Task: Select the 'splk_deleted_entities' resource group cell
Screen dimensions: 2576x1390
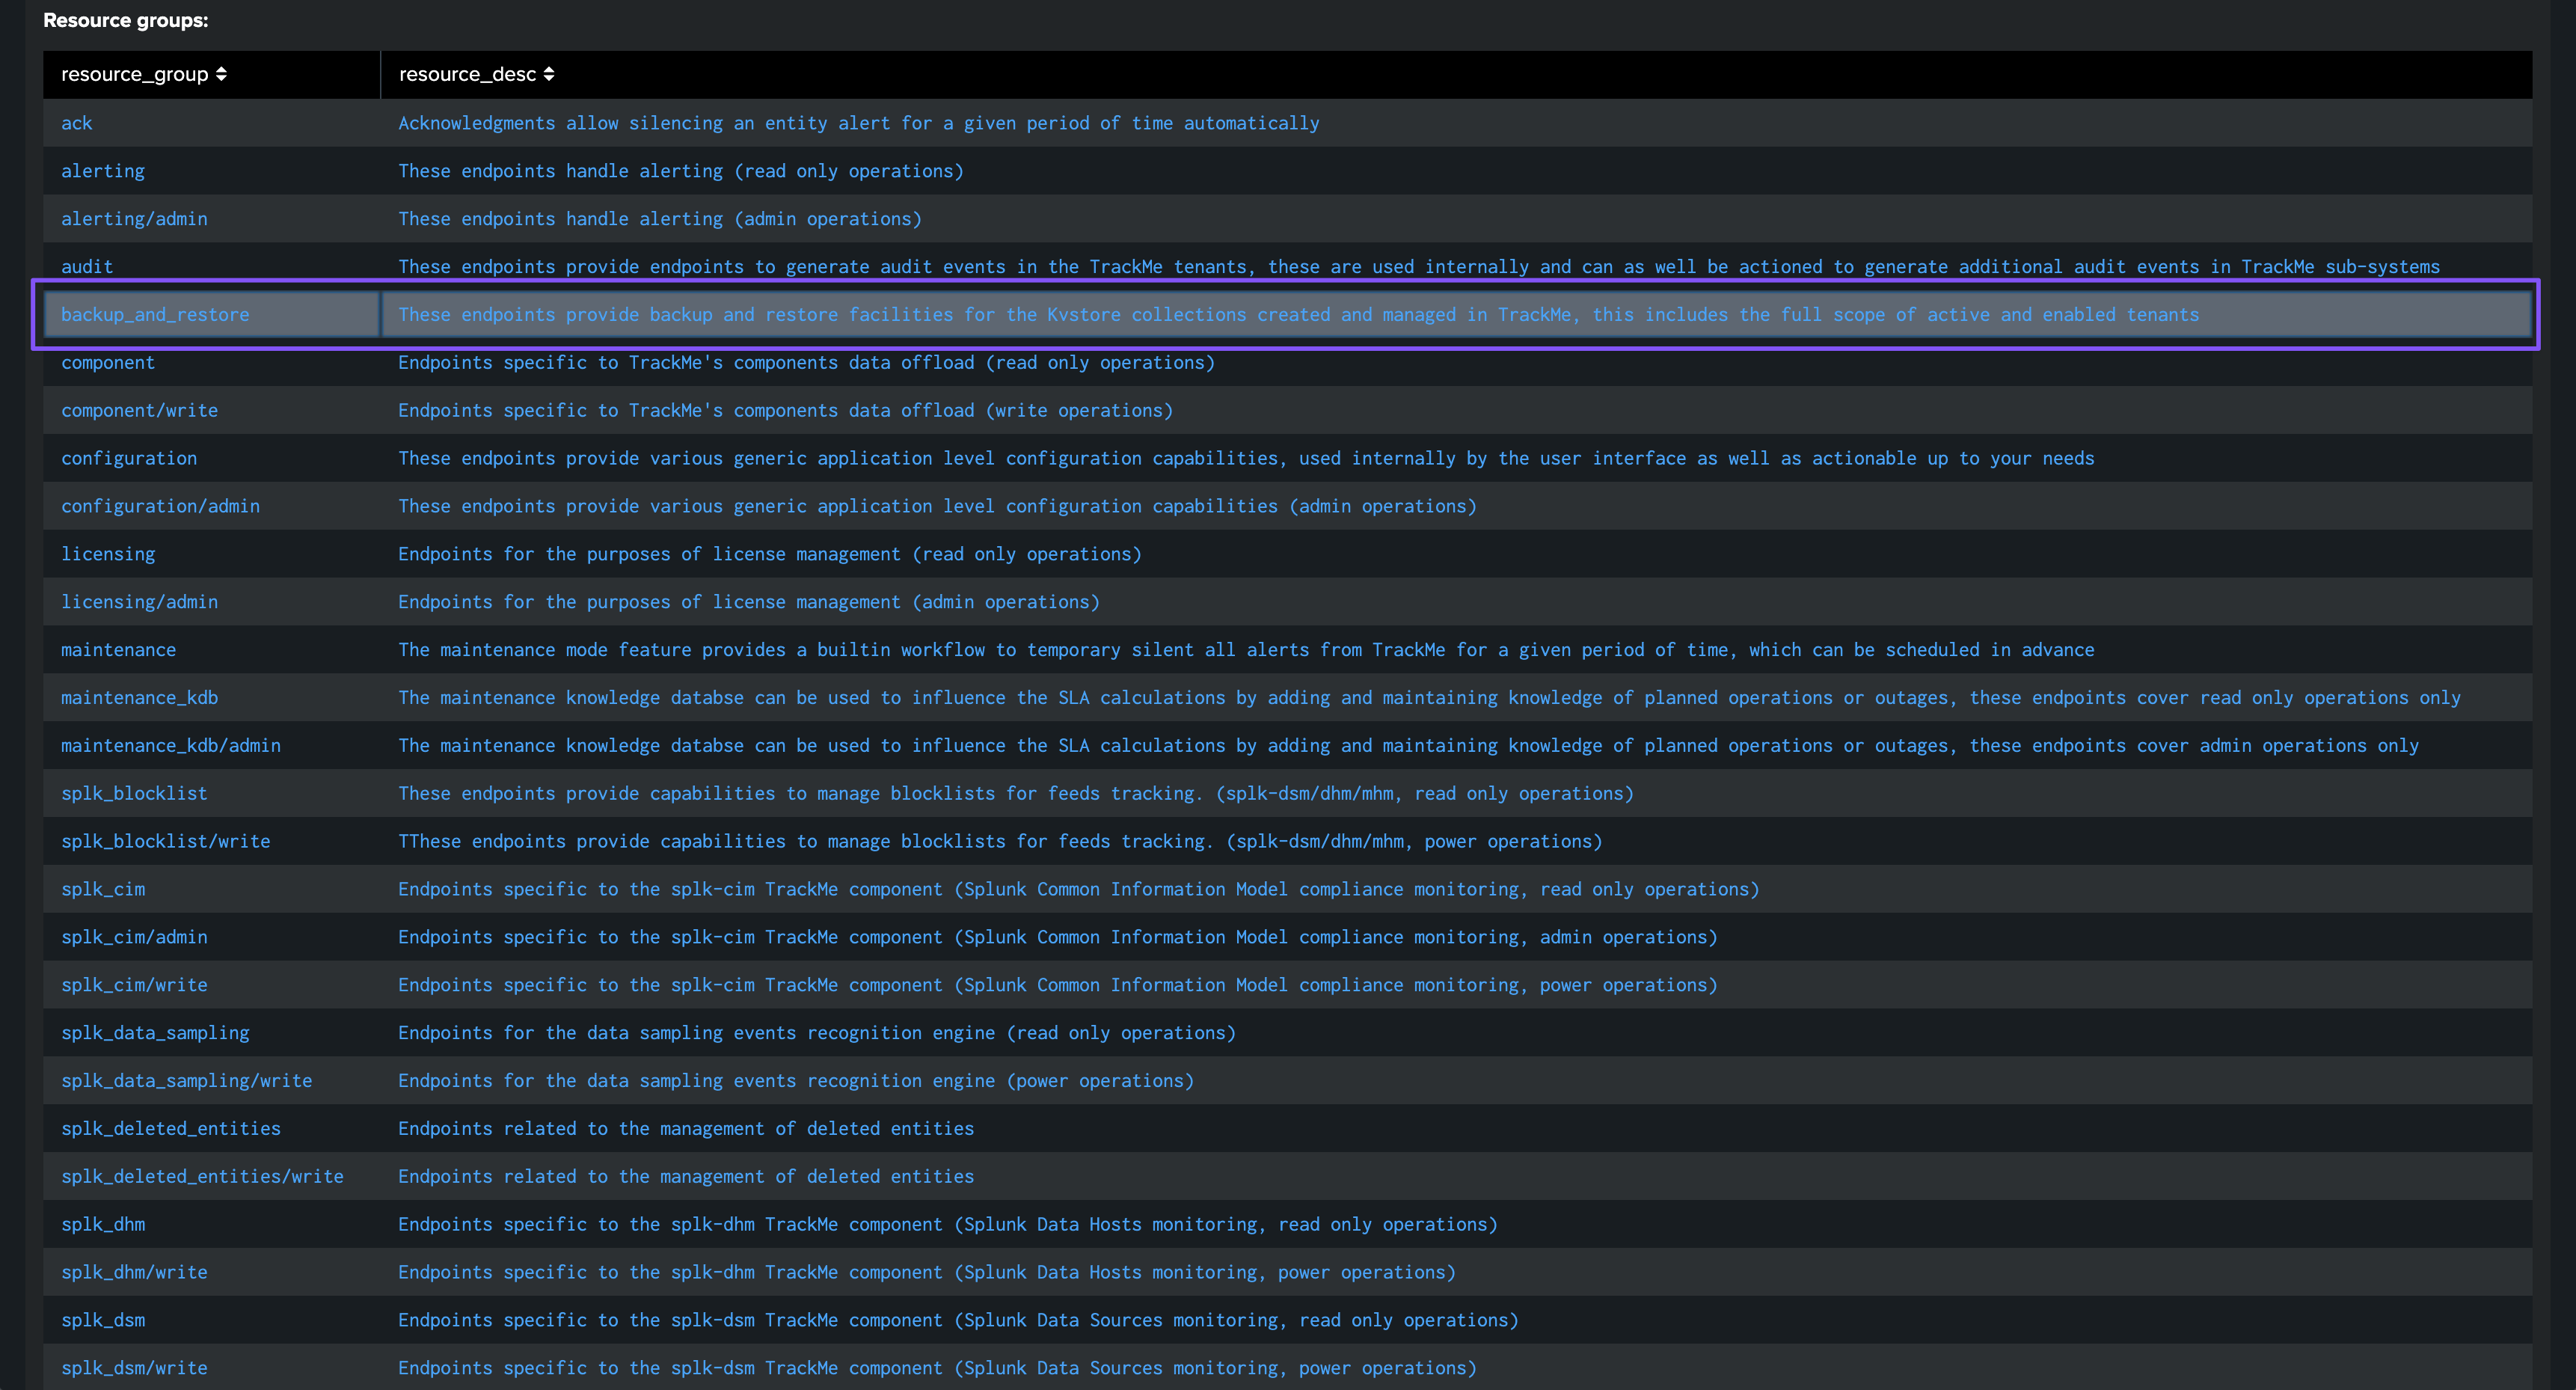Action: (171, 1129)
